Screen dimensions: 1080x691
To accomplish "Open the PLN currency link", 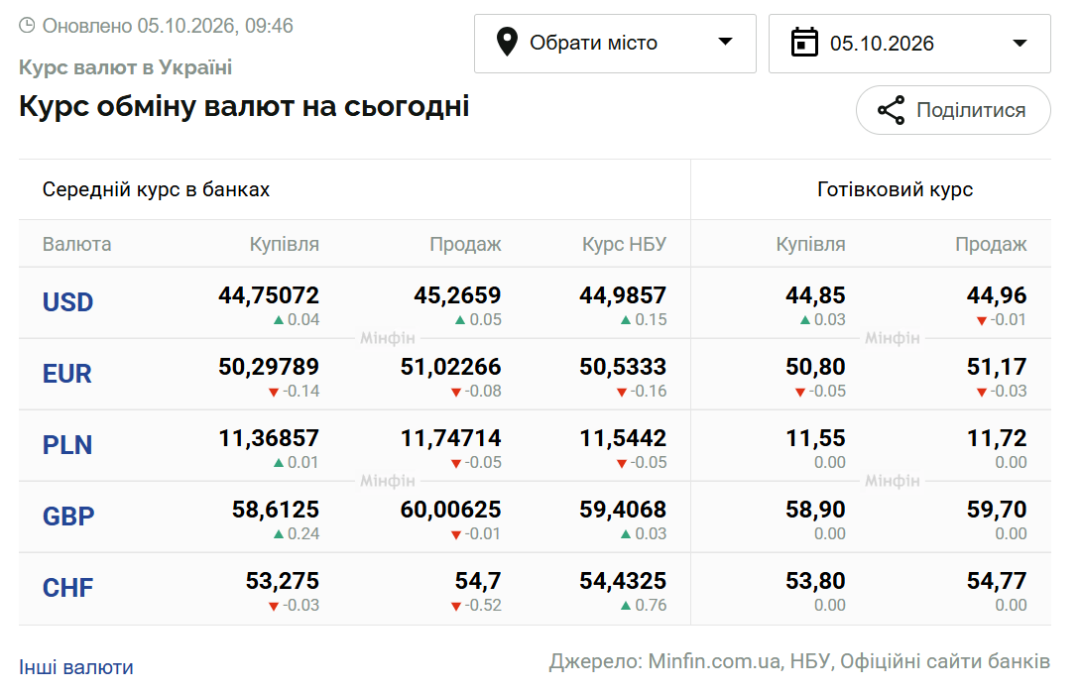I will 68,445.
